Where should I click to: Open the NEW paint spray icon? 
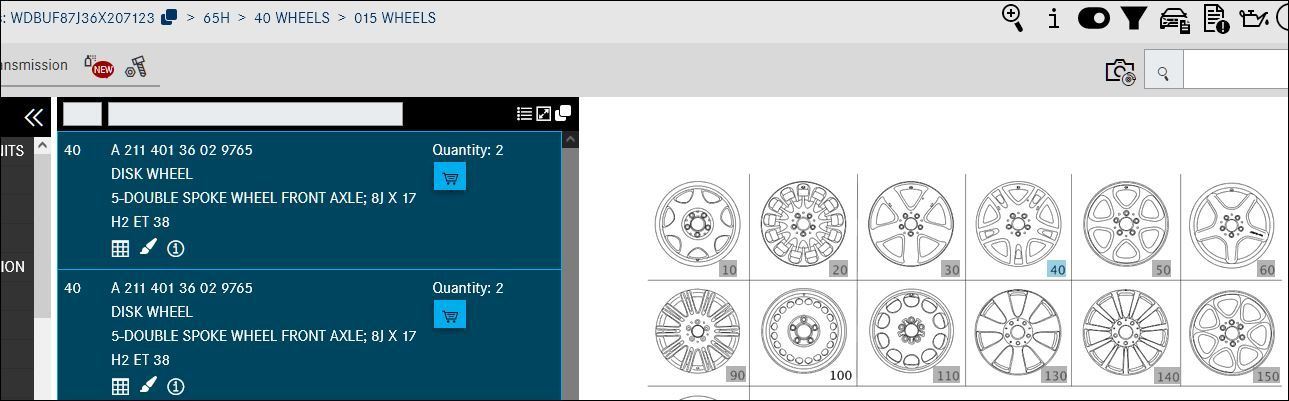[99, 66]
